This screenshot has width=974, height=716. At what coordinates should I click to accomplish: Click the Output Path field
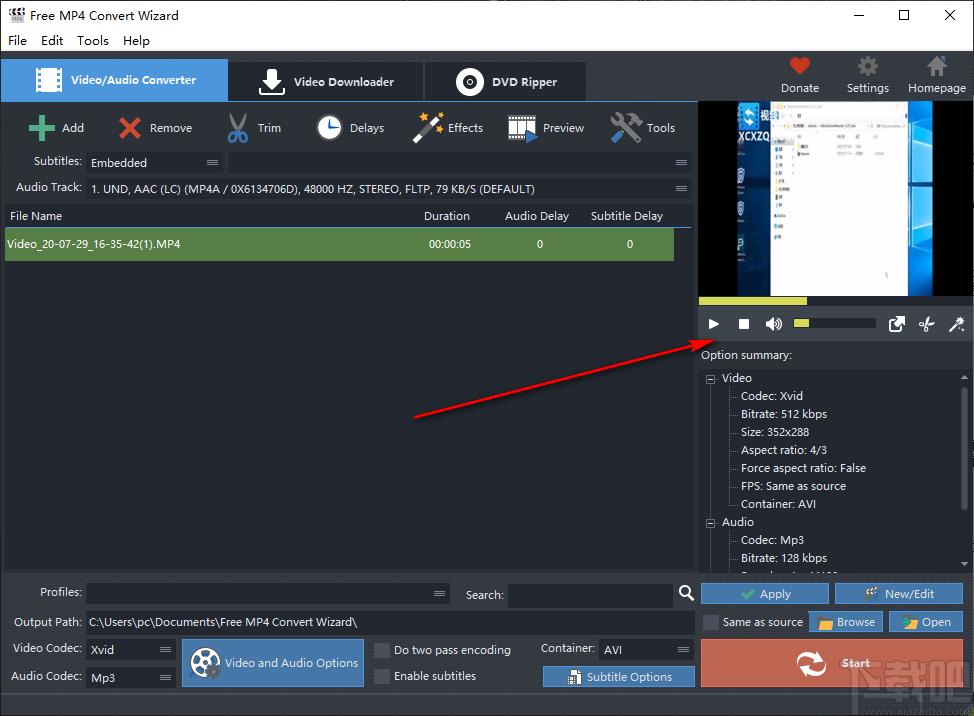coord(390,622)
